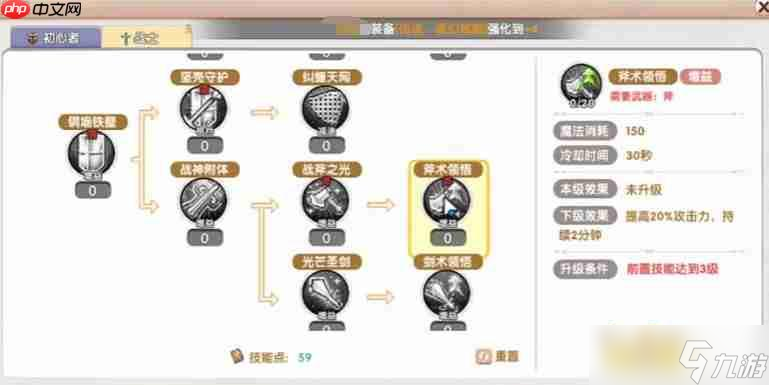Select the 光芒圣剑 sword skill icon
Image resolution: width=769 pixels, height=385 pixels.
(326, 293)
